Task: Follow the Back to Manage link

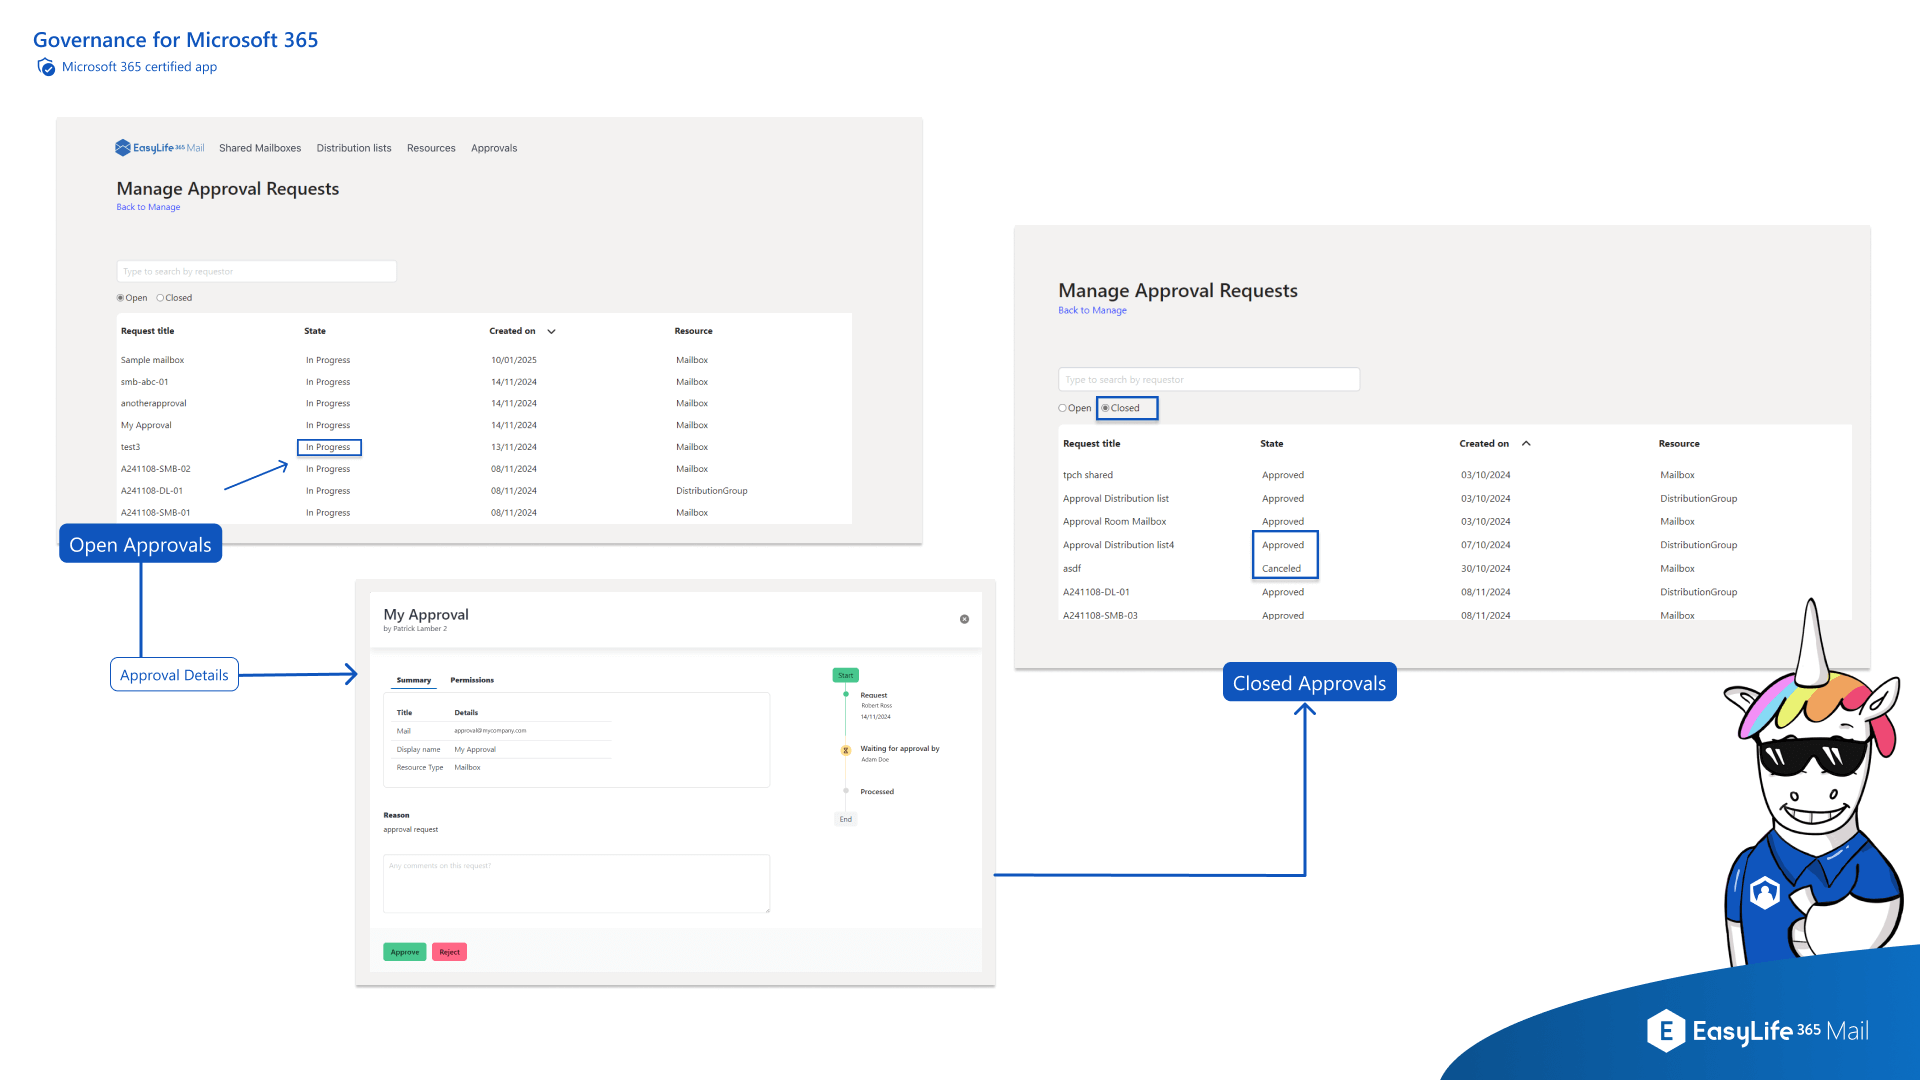Action: [147, 207]
